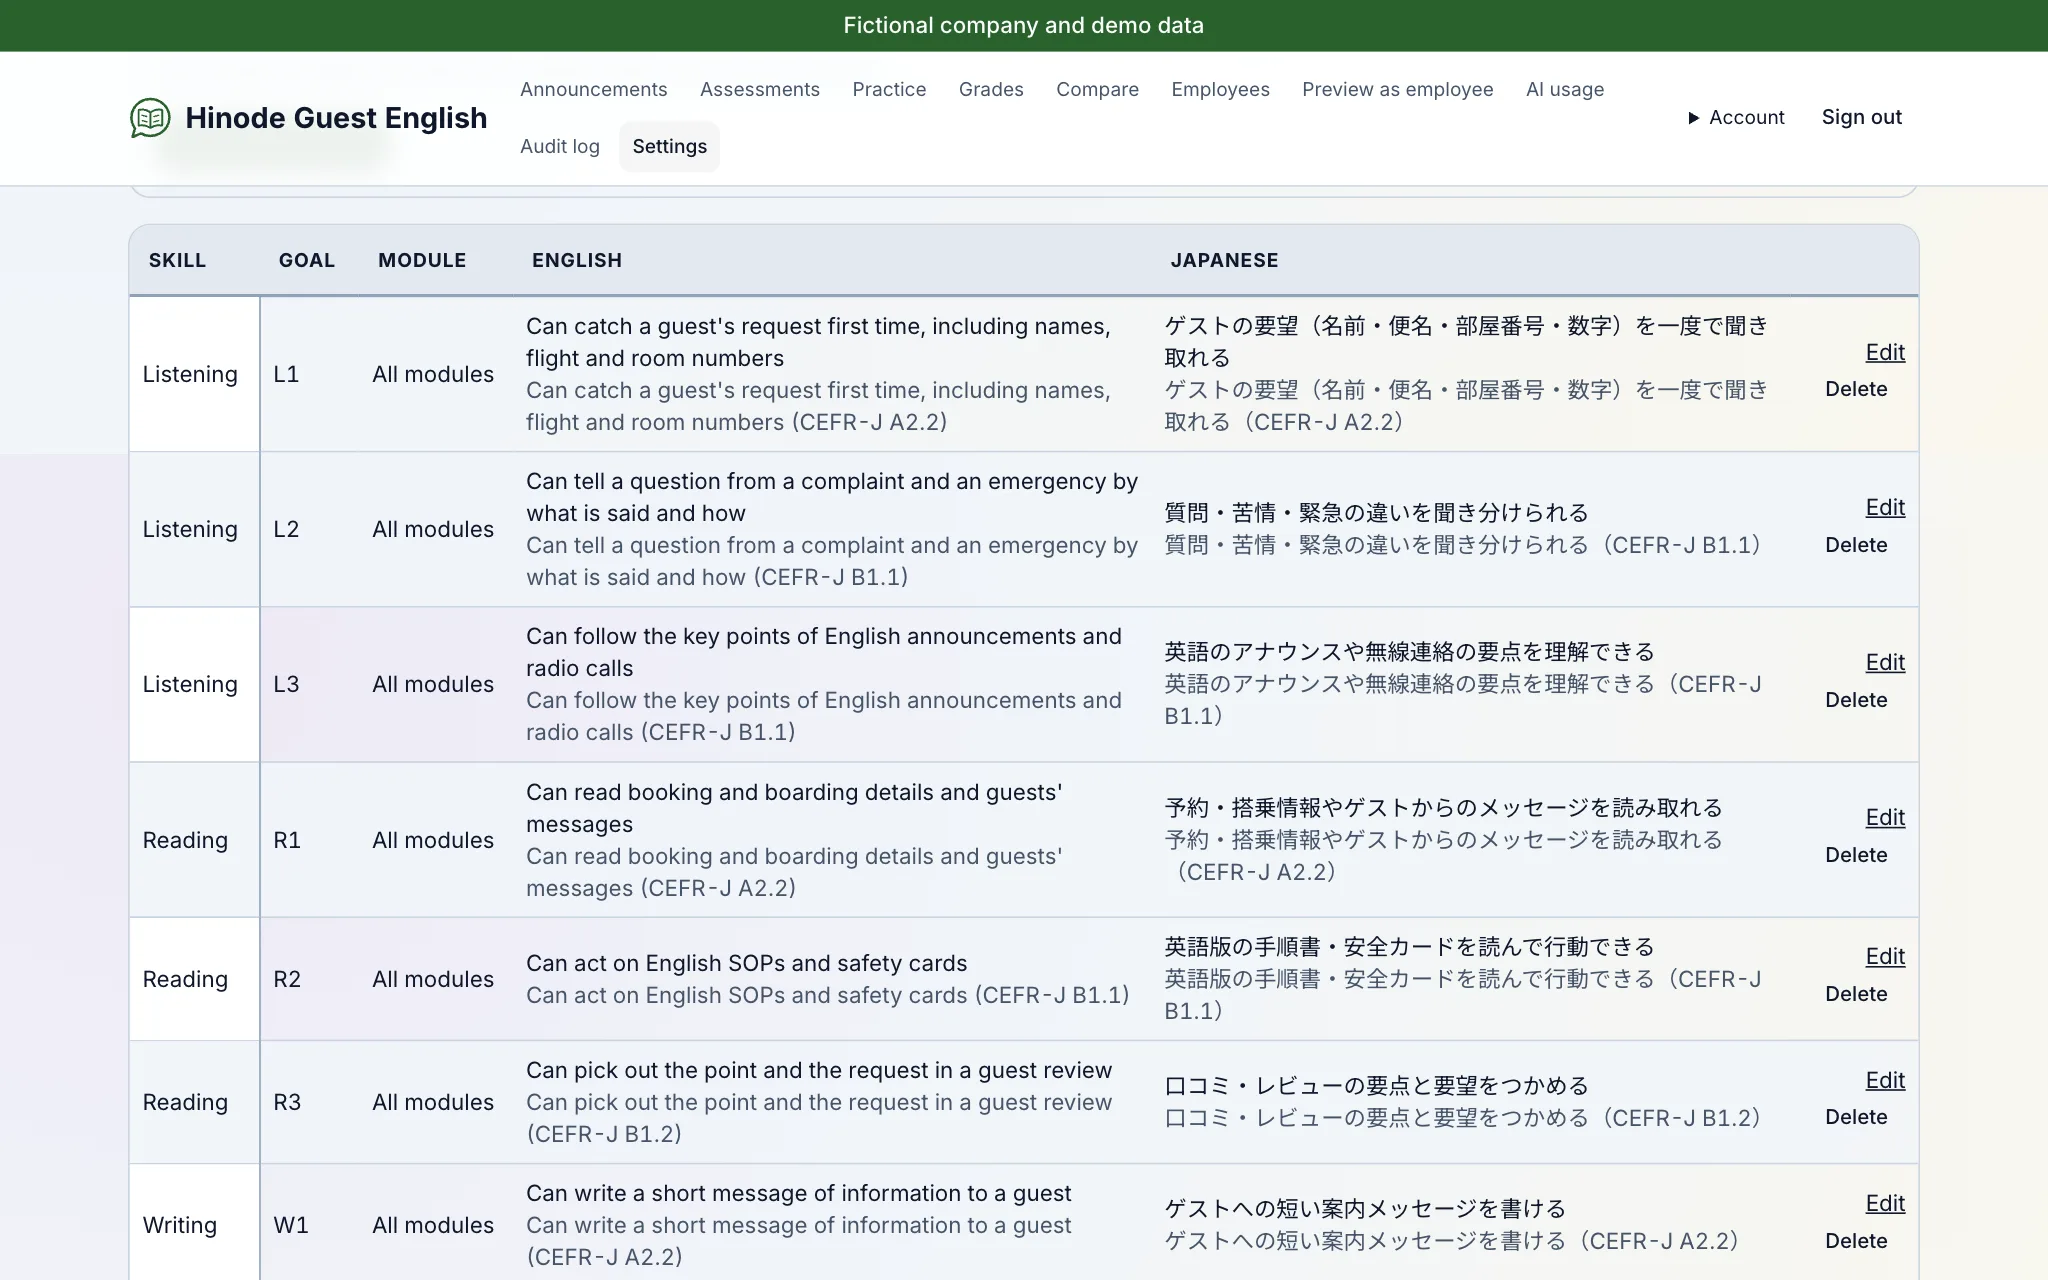Viewport: 2048px width, 1280px height.
Task: Click 'Can act on English SOPs and safety cards' text
Action: pyautogui.click(x=746, y=963)
